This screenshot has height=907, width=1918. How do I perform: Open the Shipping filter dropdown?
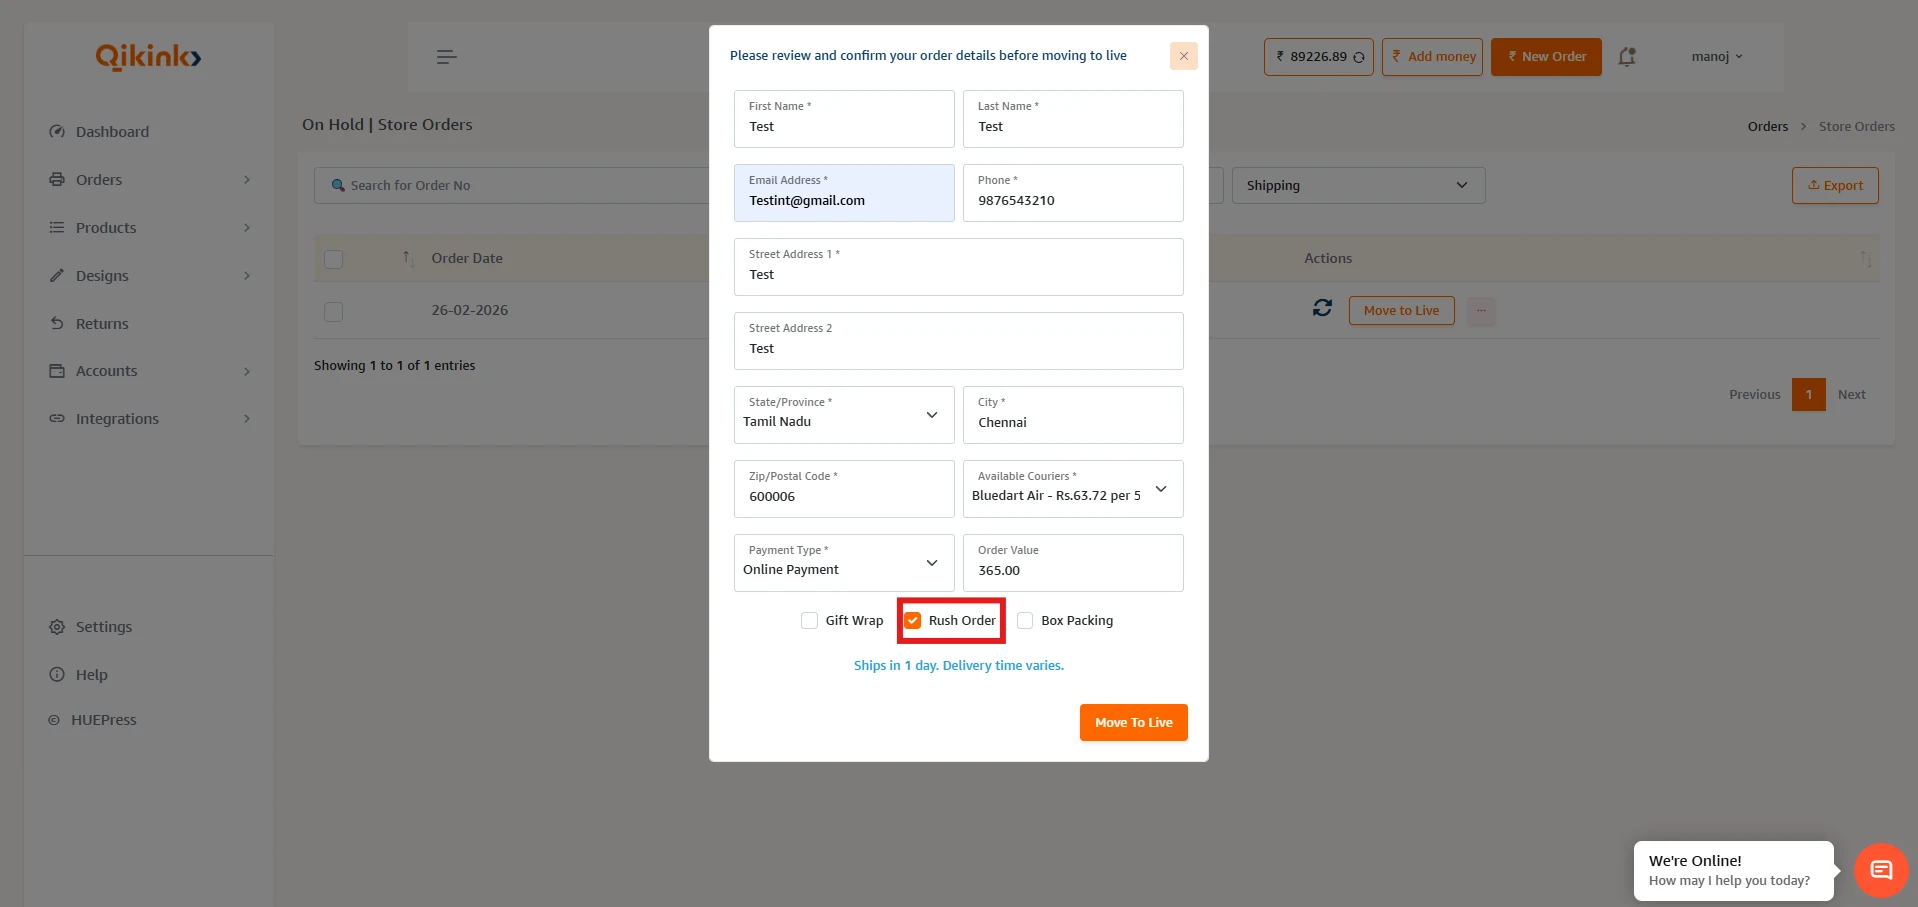point(1358,185)
